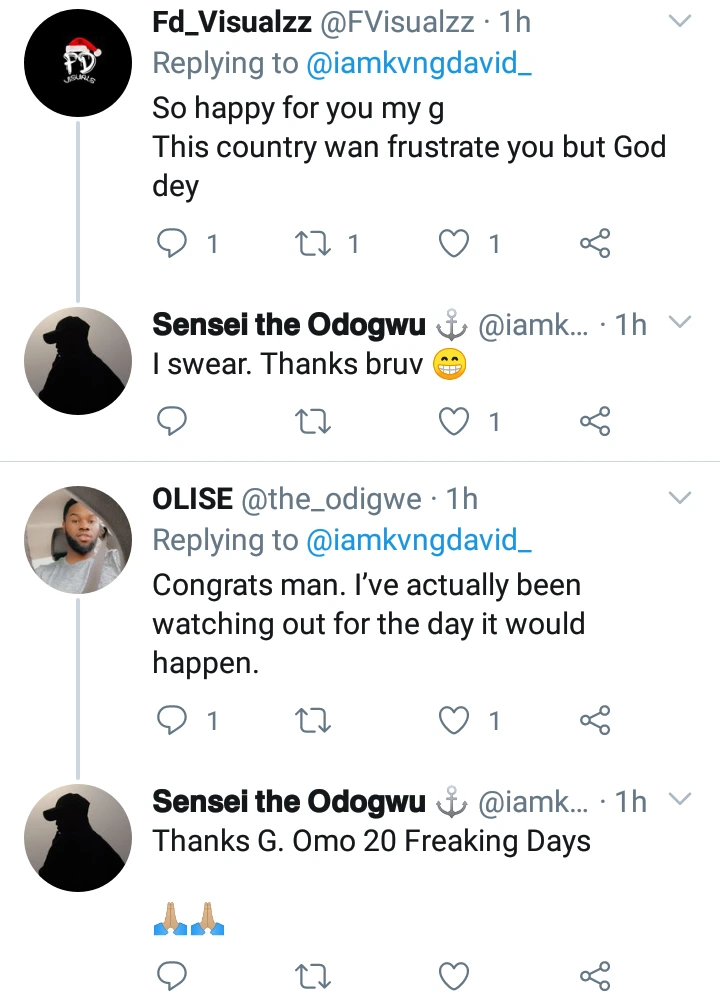Screen dimensions: 720x1004
Task: Retweet Fd_Visualzz's "So happy for you" tweet
Action: pos(313,243)
